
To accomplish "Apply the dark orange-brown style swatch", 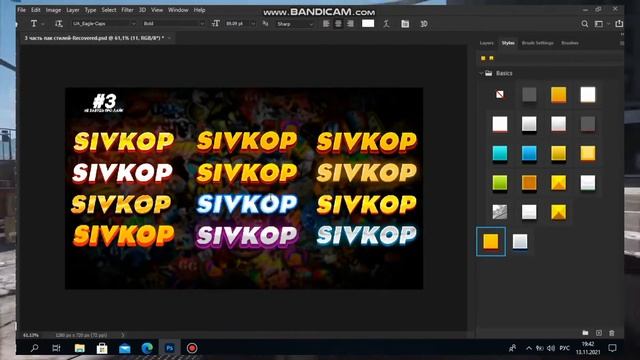I will tap(529, 183).
